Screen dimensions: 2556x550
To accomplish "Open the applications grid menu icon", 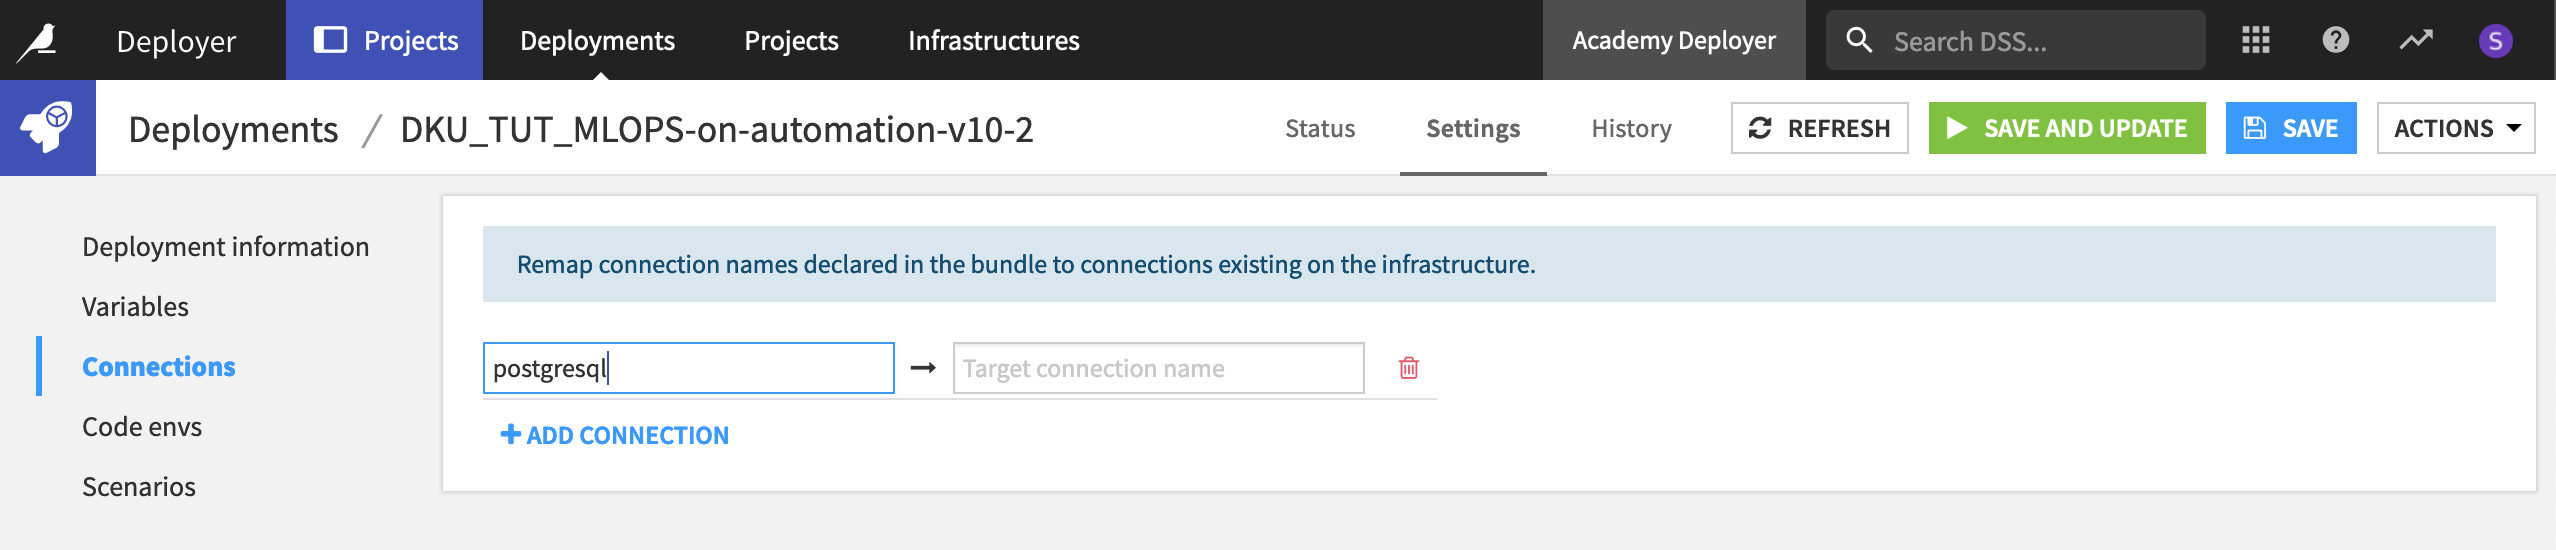I will pyautogui.click(x=2256, y=40).
